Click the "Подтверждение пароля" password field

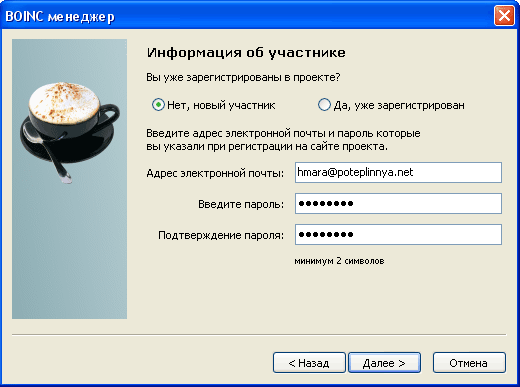tap(398, 234)
